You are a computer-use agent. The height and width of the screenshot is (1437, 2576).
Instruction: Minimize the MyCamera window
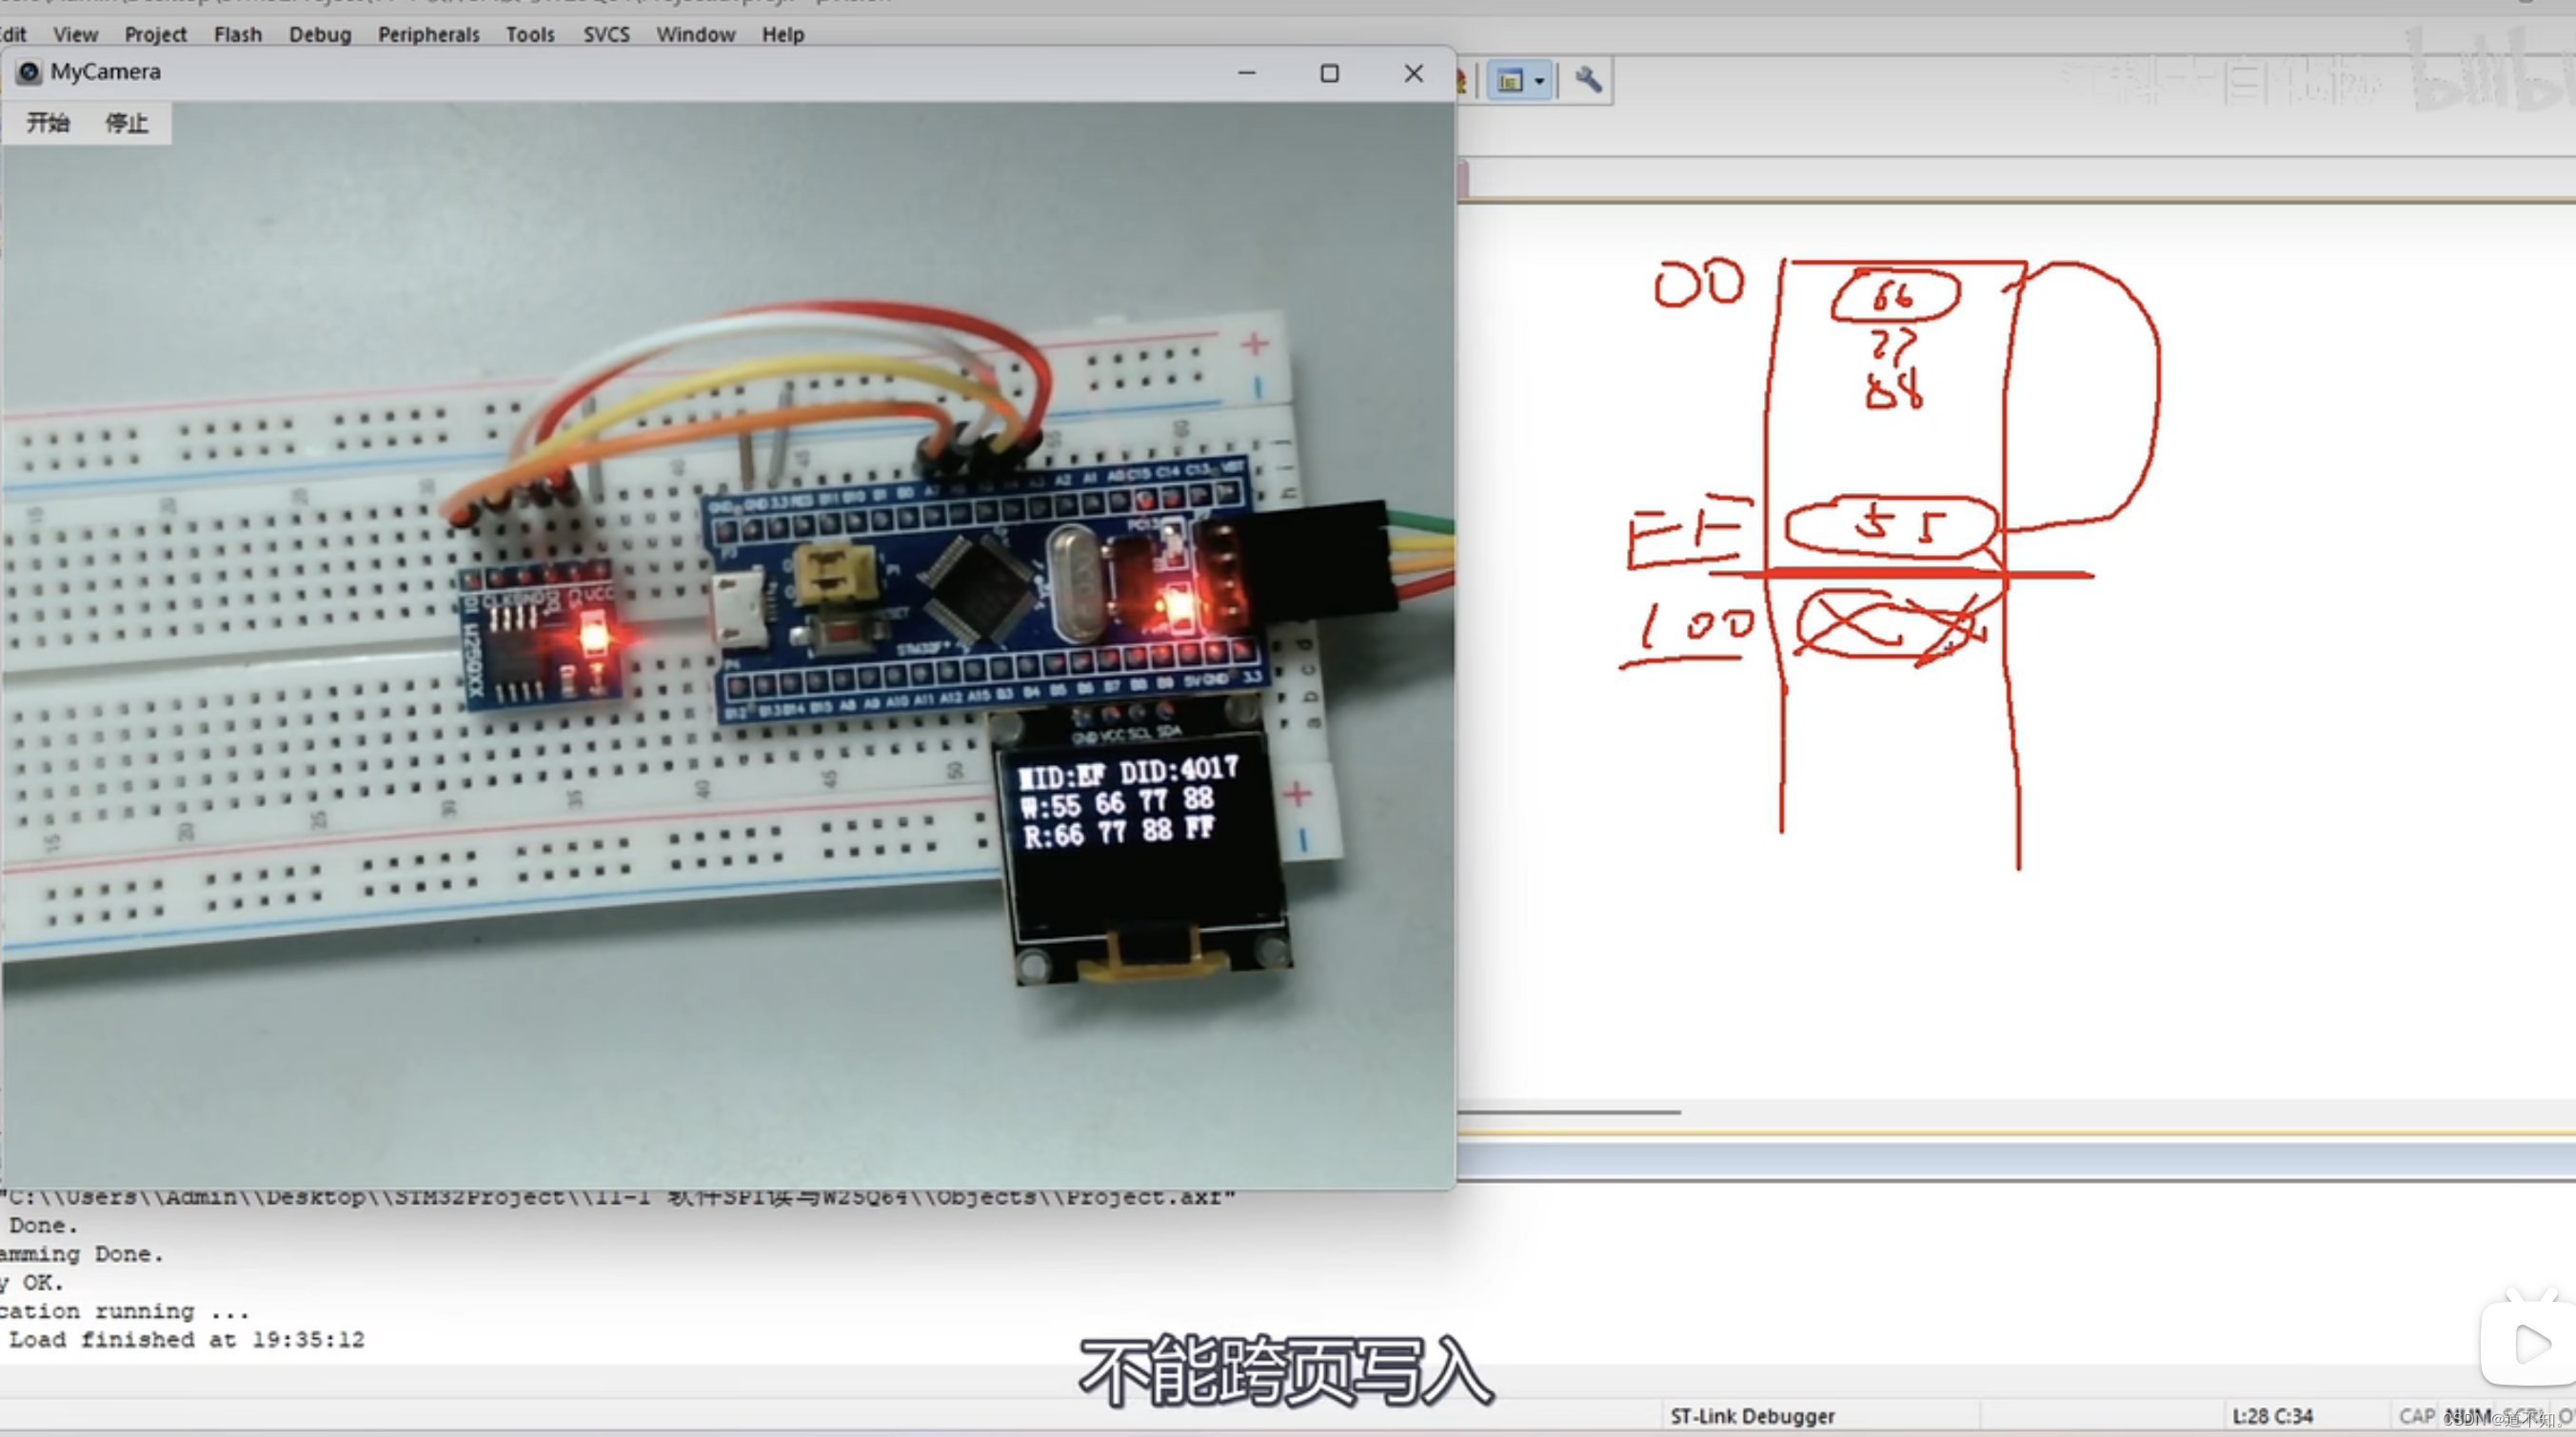tap(1246, 73)
